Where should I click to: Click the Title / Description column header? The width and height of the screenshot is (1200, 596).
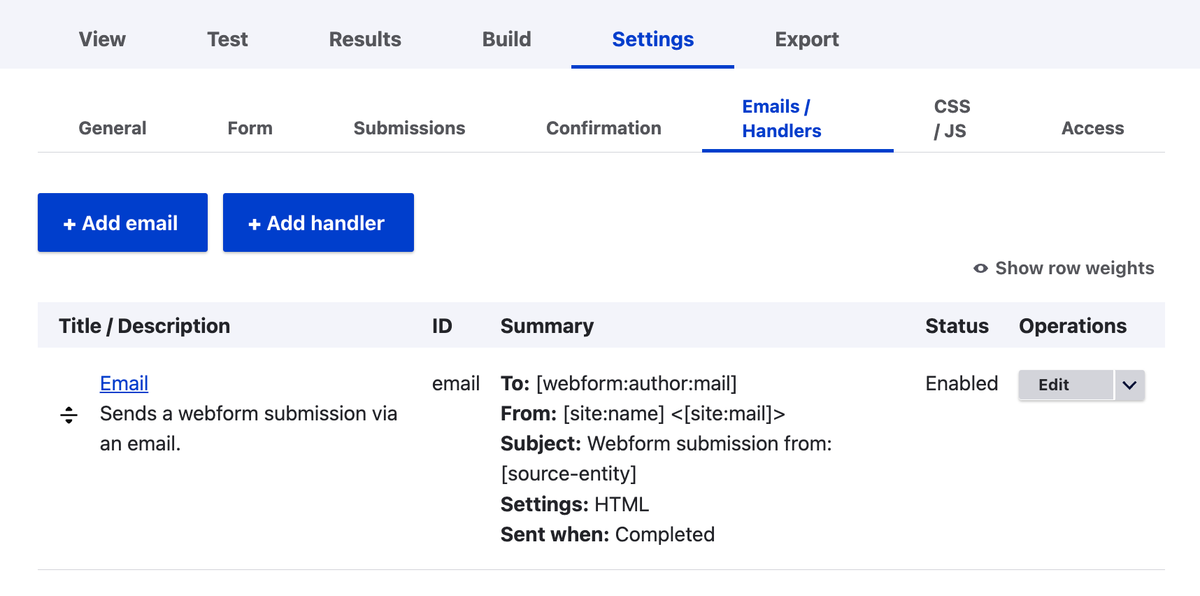[144, 326]
